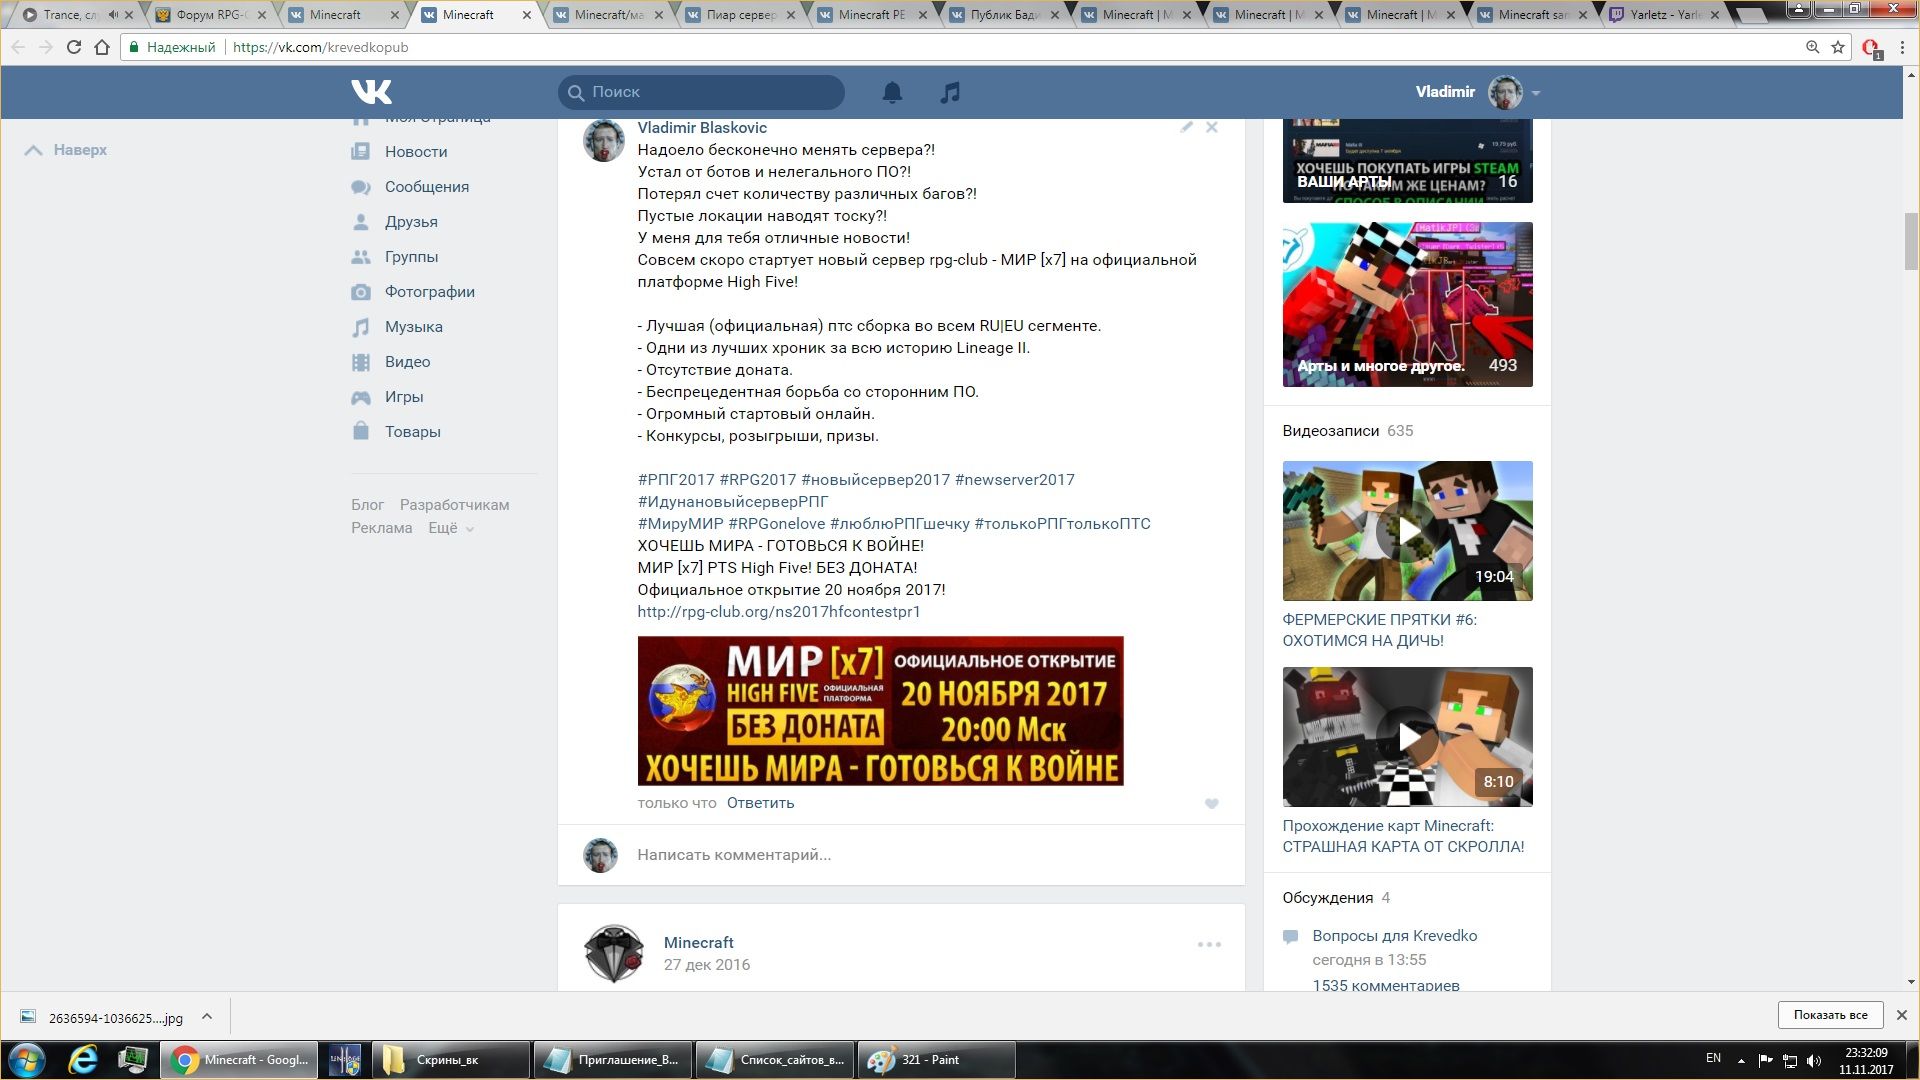Open the МИР x7 banner image
Image resolution: width=1920 pixels, height=1080 pixels.
[880, 711]
